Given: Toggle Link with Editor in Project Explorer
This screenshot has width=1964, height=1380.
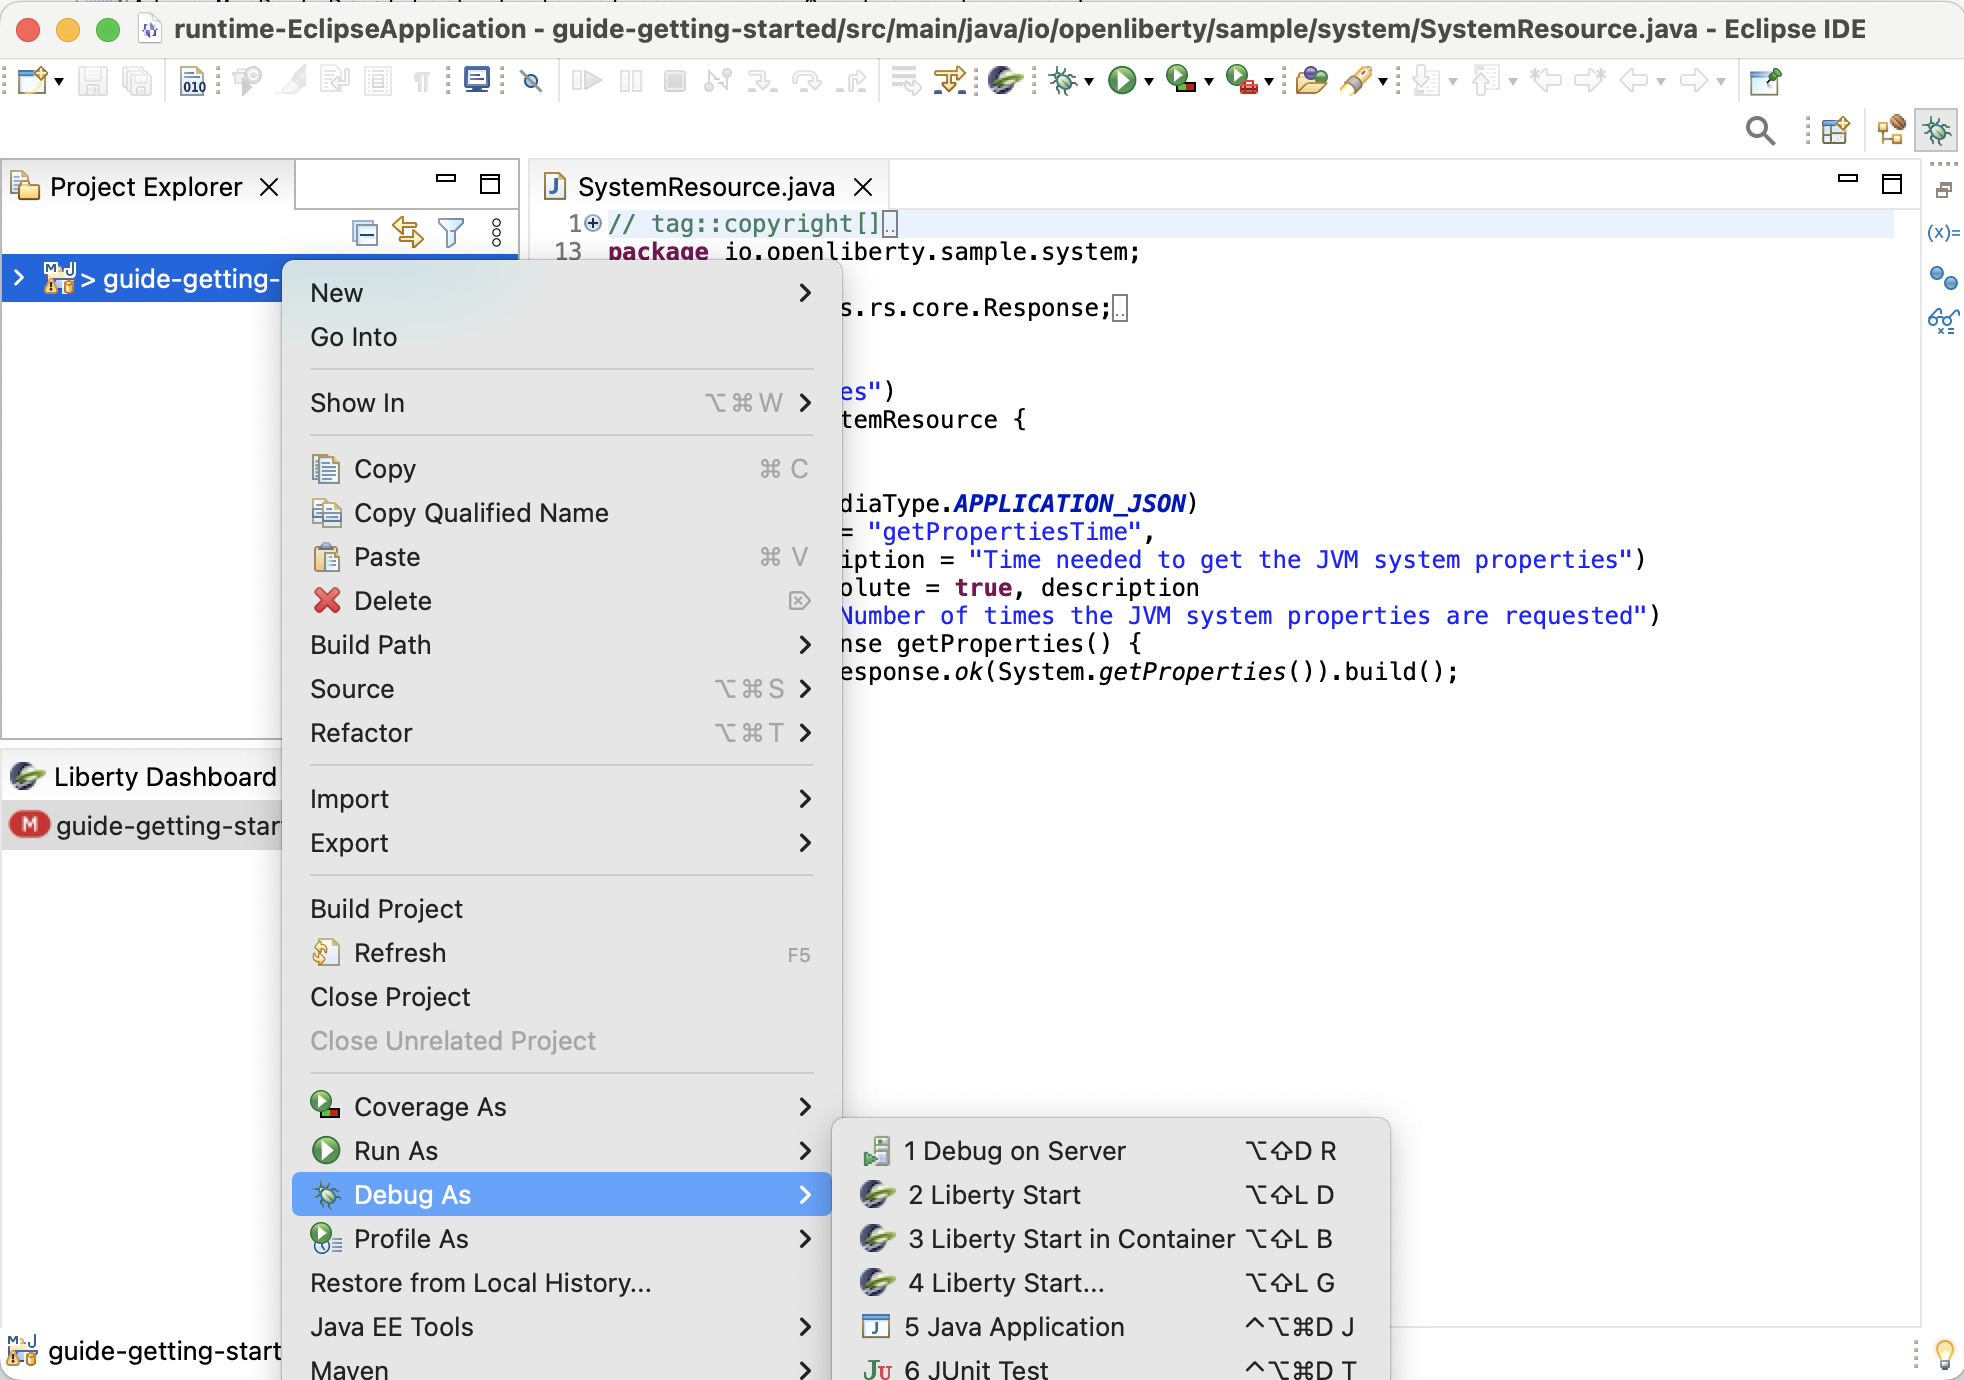Looking at the screenshot, I should [x=408, y=232].
